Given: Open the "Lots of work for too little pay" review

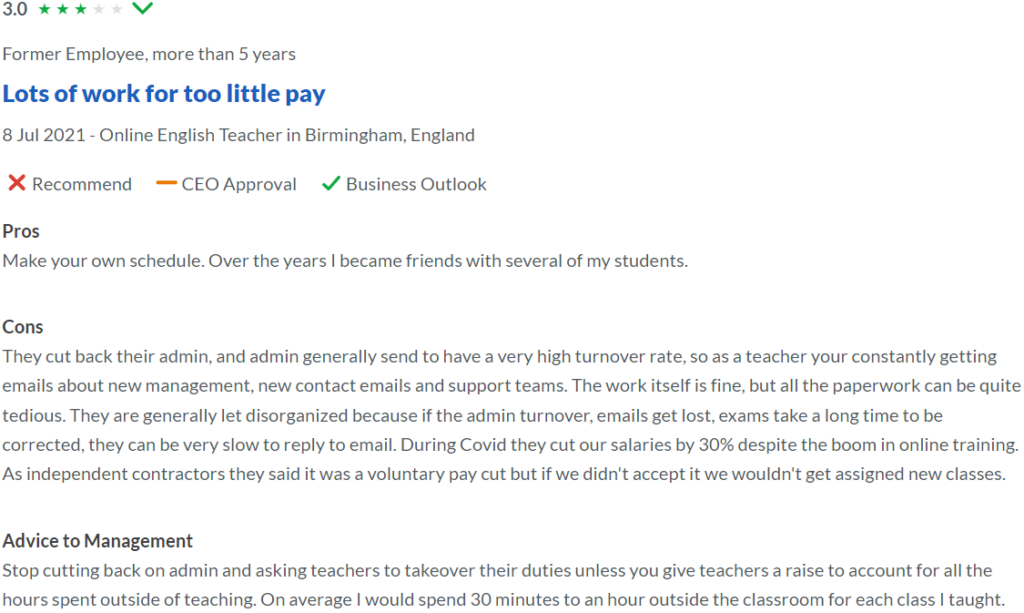Looking at the screenshot, I should (x=164, y=94).
